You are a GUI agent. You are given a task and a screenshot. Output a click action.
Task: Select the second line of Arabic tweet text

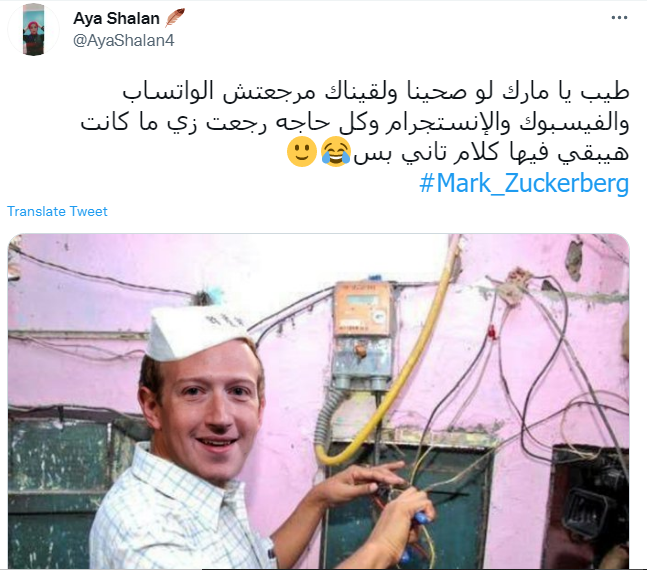click(355, 123)
